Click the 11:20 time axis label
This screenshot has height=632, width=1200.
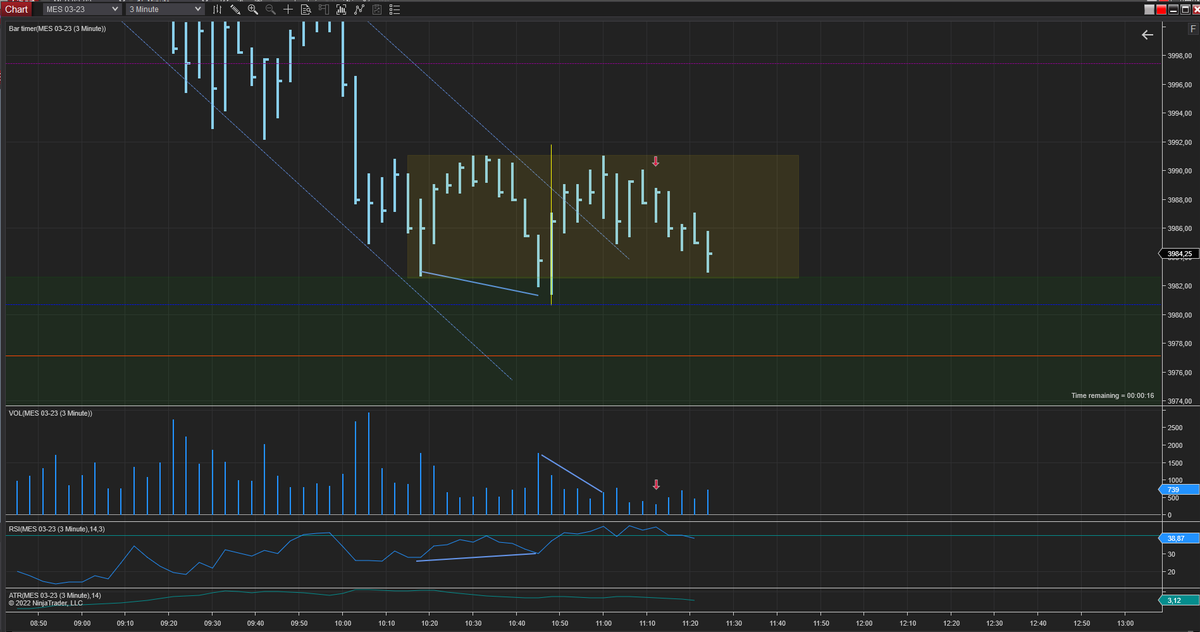689,623
